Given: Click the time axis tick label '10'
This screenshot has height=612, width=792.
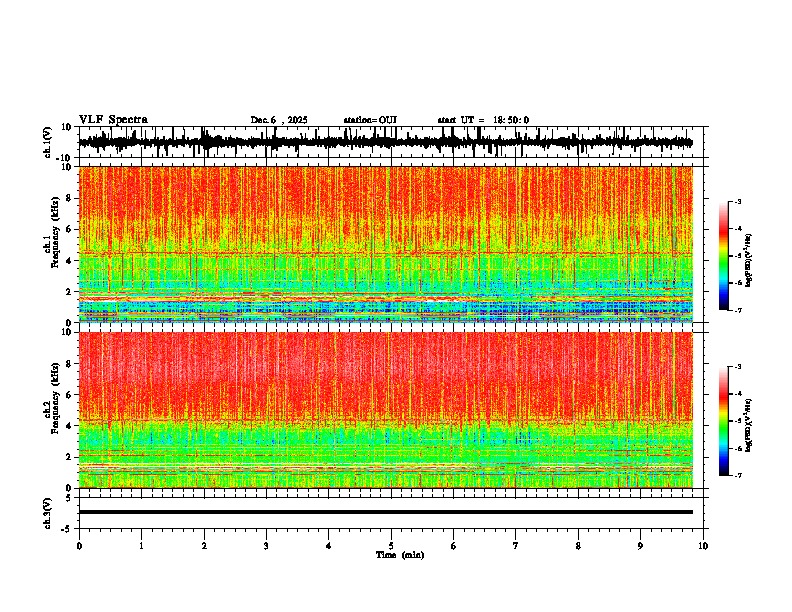Looking at the screenshot, I should tap(703, 546).
